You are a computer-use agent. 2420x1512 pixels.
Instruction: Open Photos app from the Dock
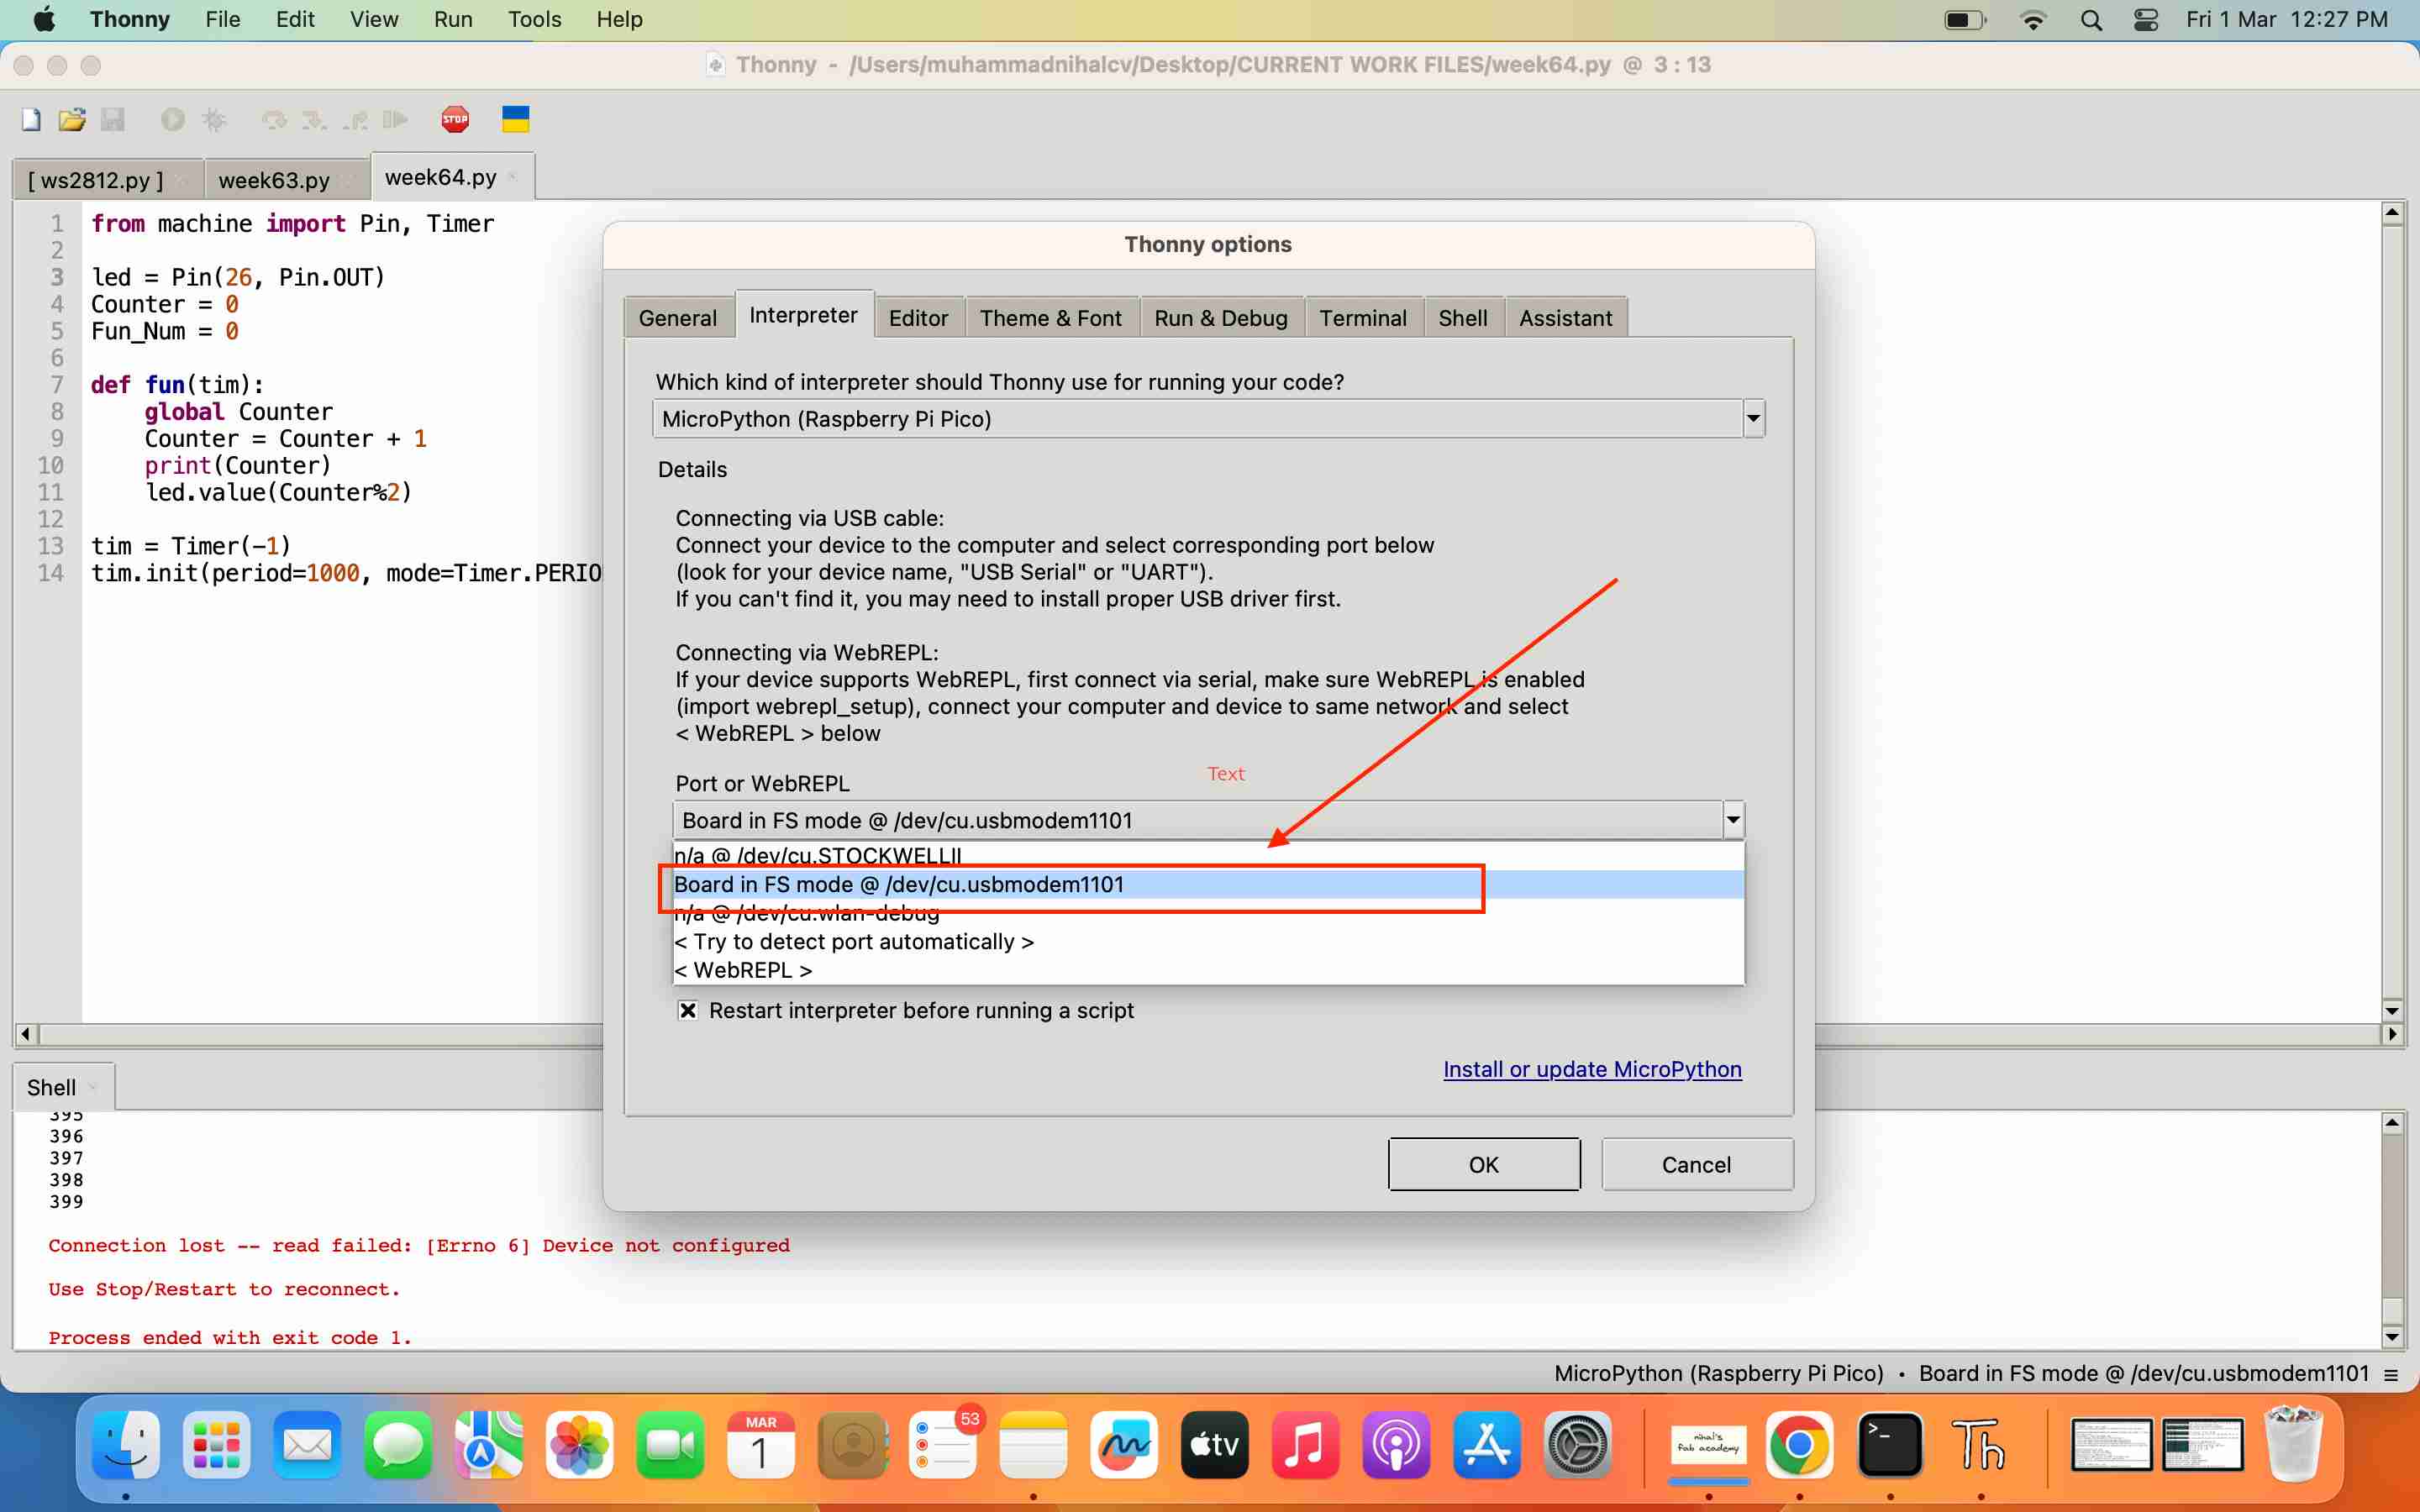(x=579, y=1445)
